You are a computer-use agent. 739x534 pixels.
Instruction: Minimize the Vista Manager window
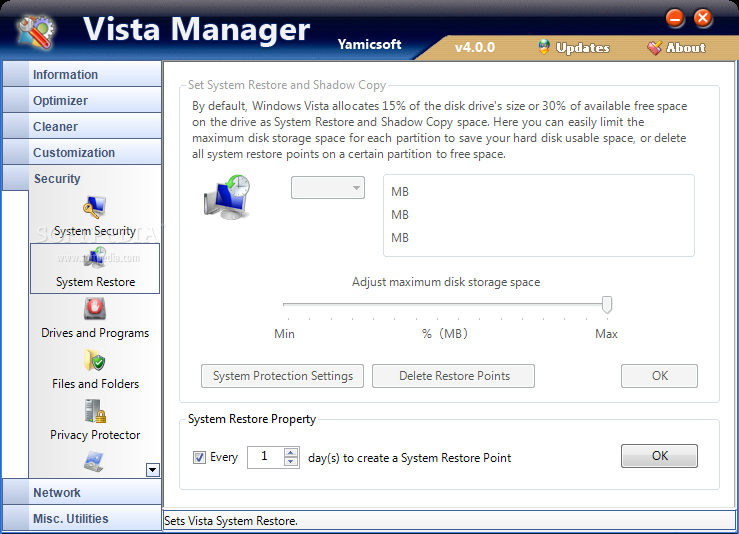(x=674, y=18)
